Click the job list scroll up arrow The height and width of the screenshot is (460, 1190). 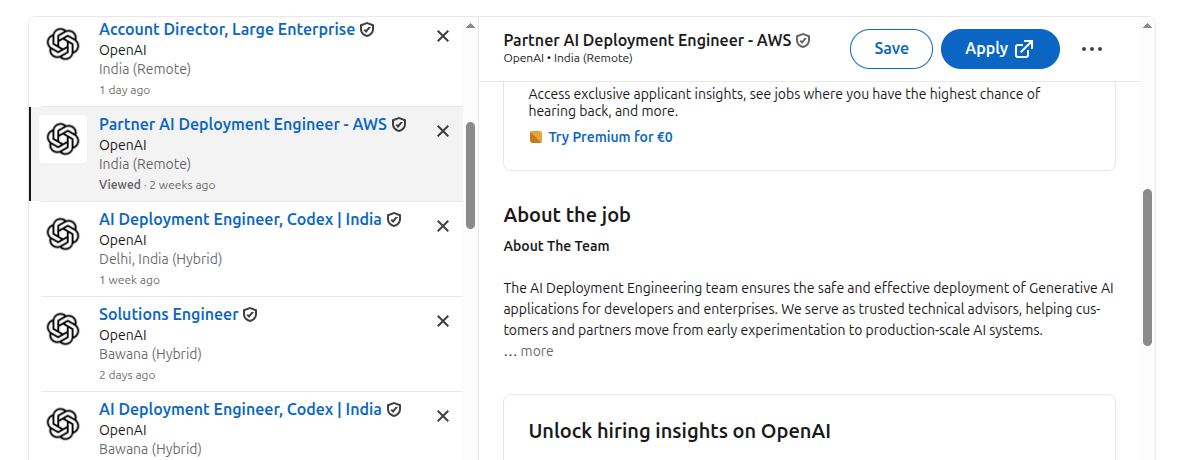point(470,25)
